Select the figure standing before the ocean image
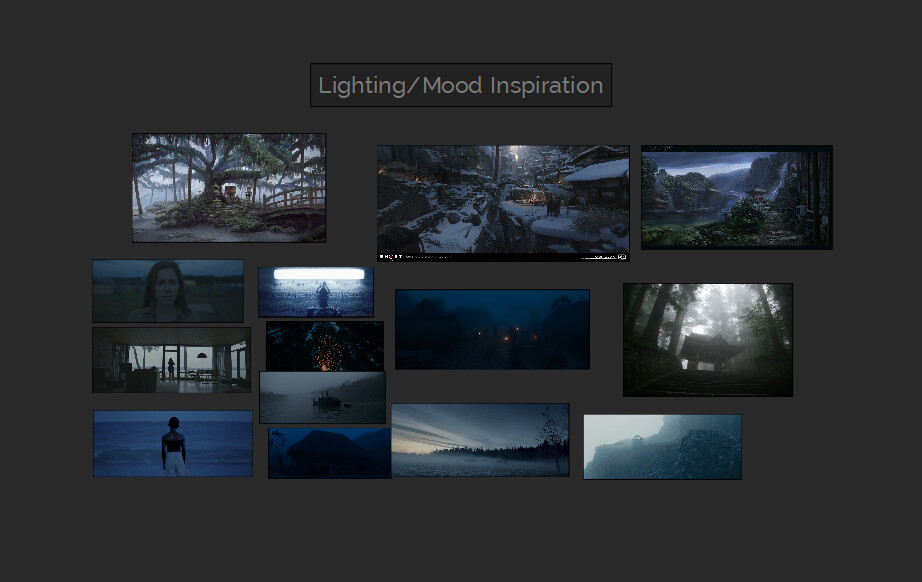 click(x=173, y=443)
